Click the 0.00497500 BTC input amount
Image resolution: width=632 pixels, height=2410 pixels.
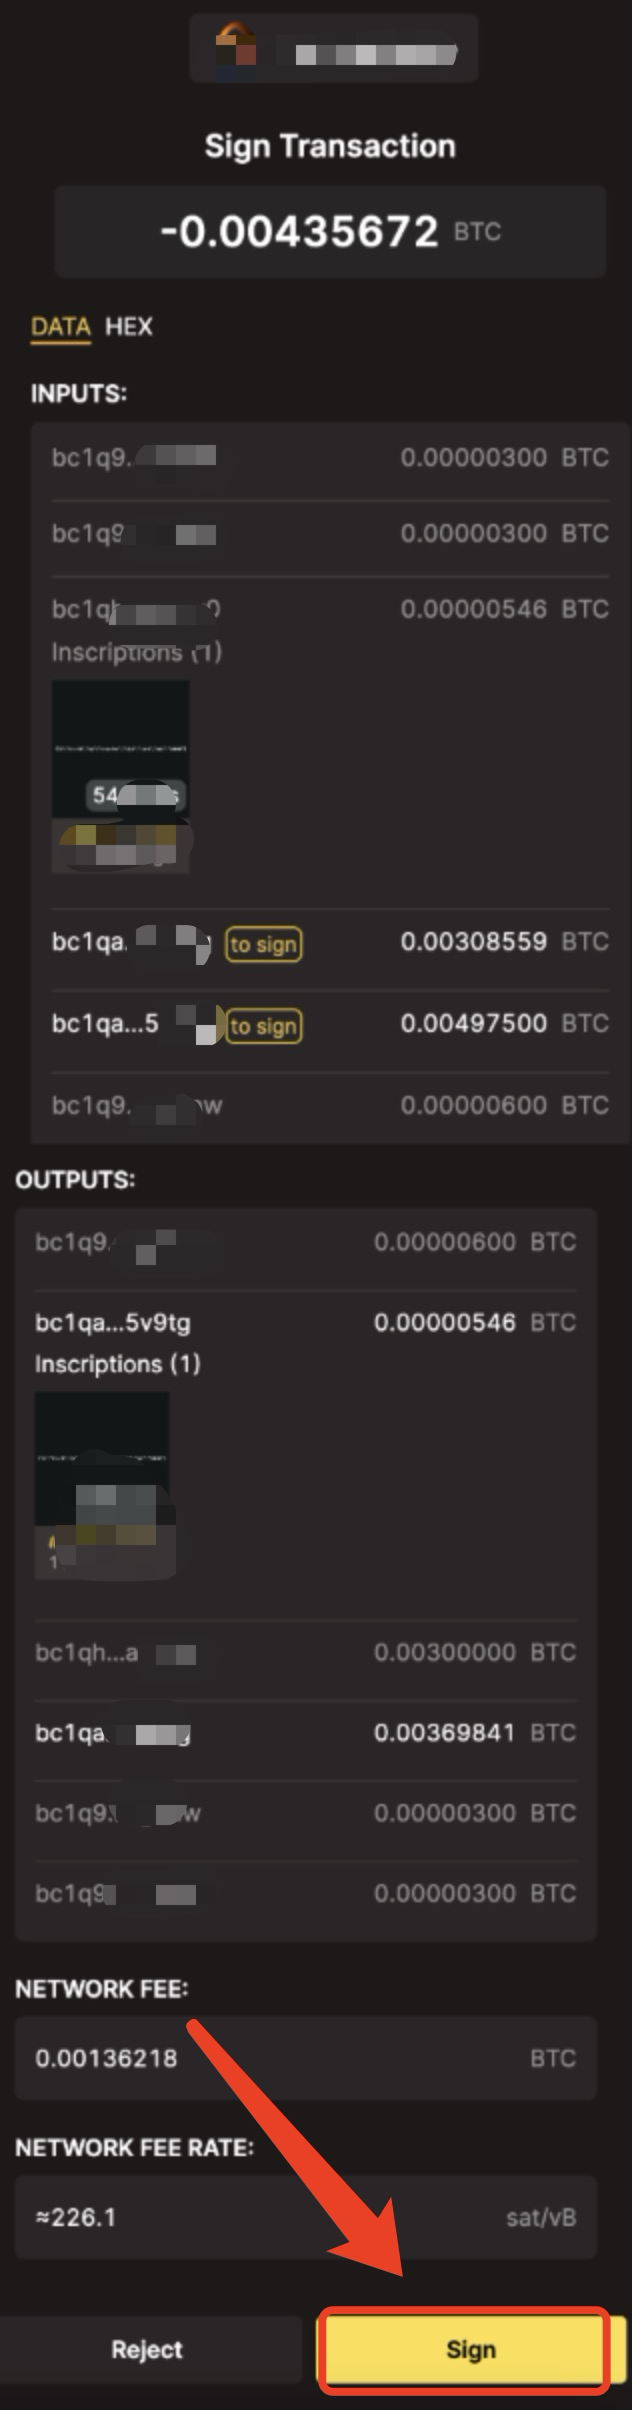(474, 1024)
